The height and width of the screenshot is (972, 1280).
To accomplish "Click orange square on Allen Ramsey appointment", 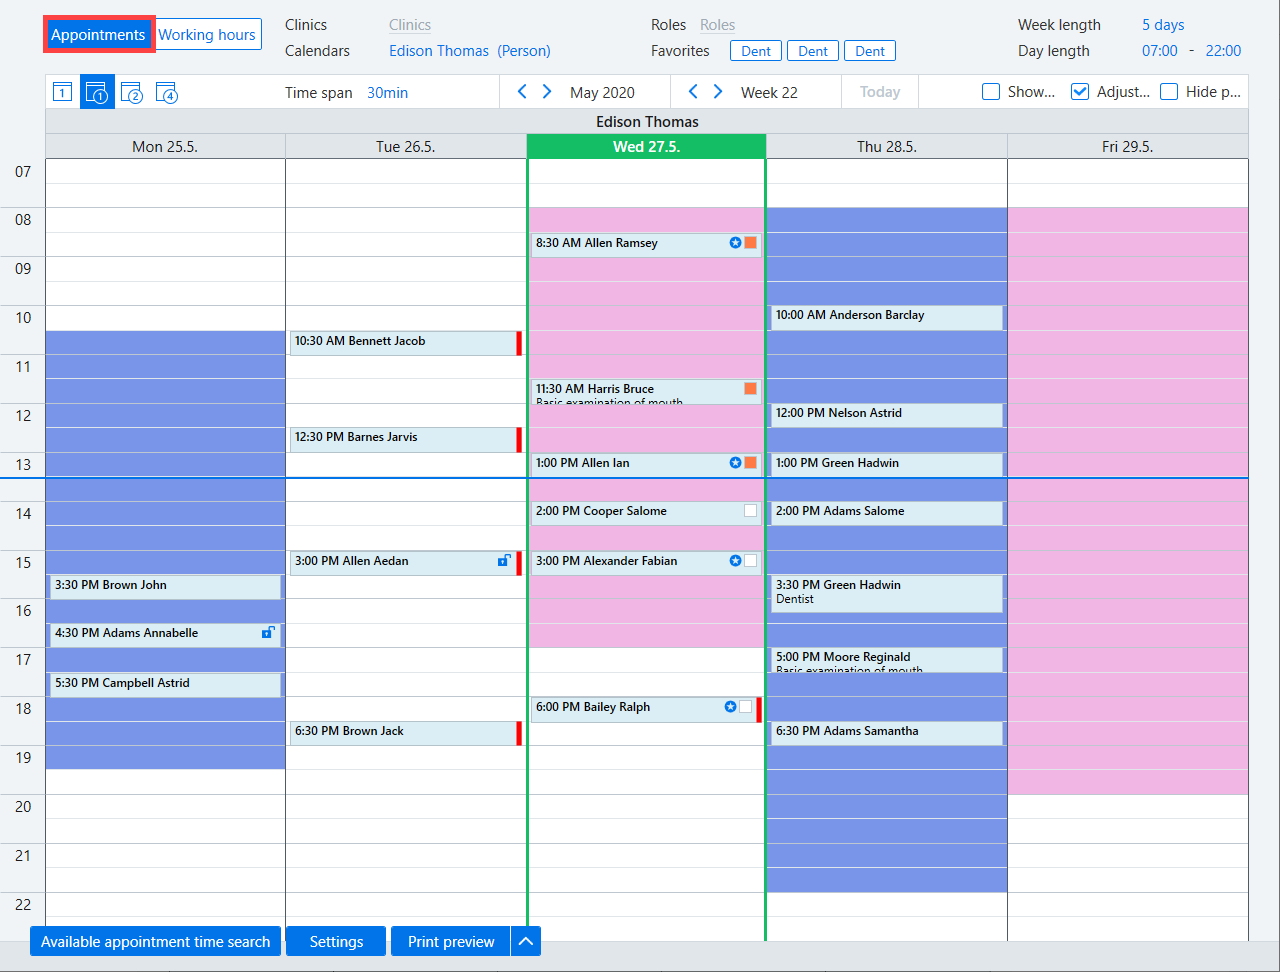I will point(751,243).
